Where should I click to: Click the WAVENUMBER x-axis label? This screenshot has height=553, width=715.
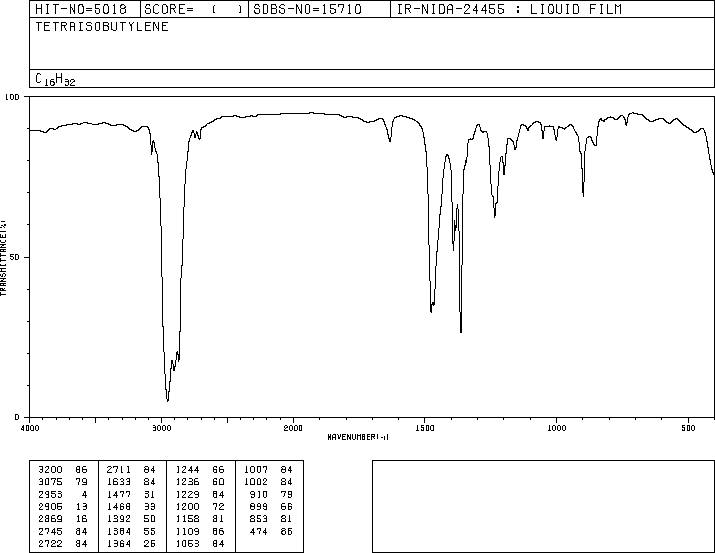[358, 437]
